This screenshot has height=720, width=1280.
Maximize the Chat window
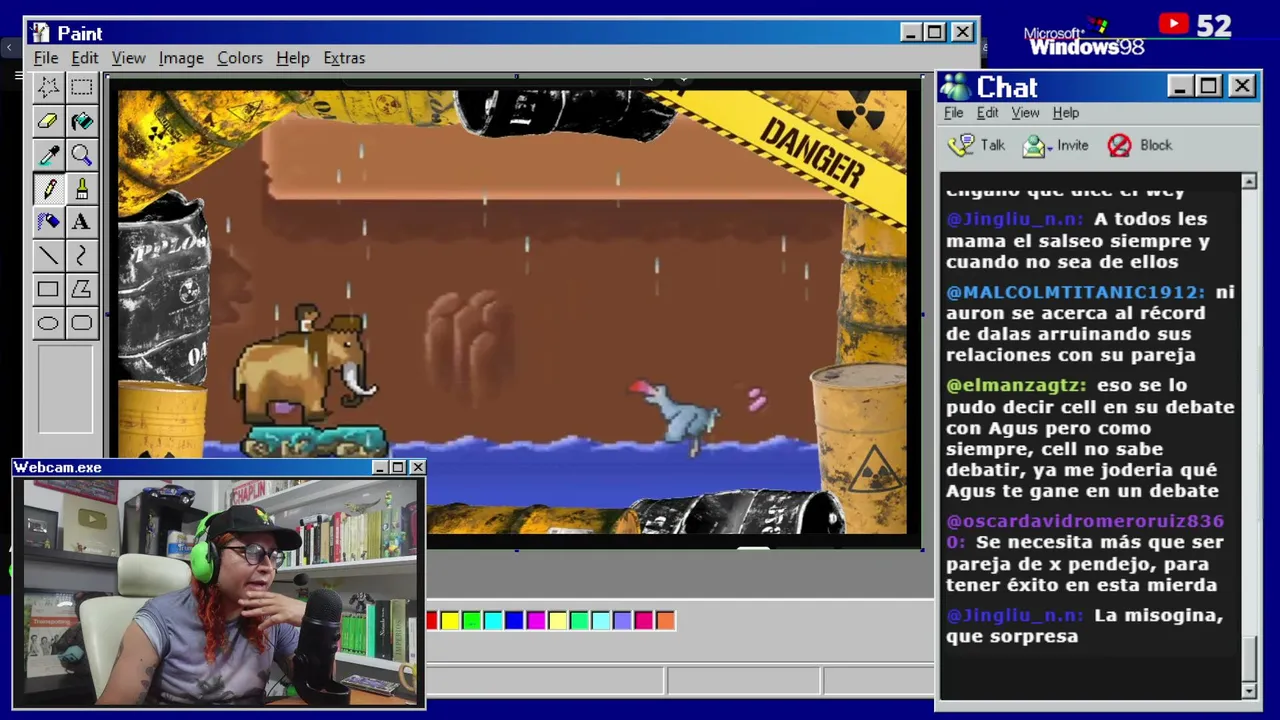click(x=1209, y=87)
